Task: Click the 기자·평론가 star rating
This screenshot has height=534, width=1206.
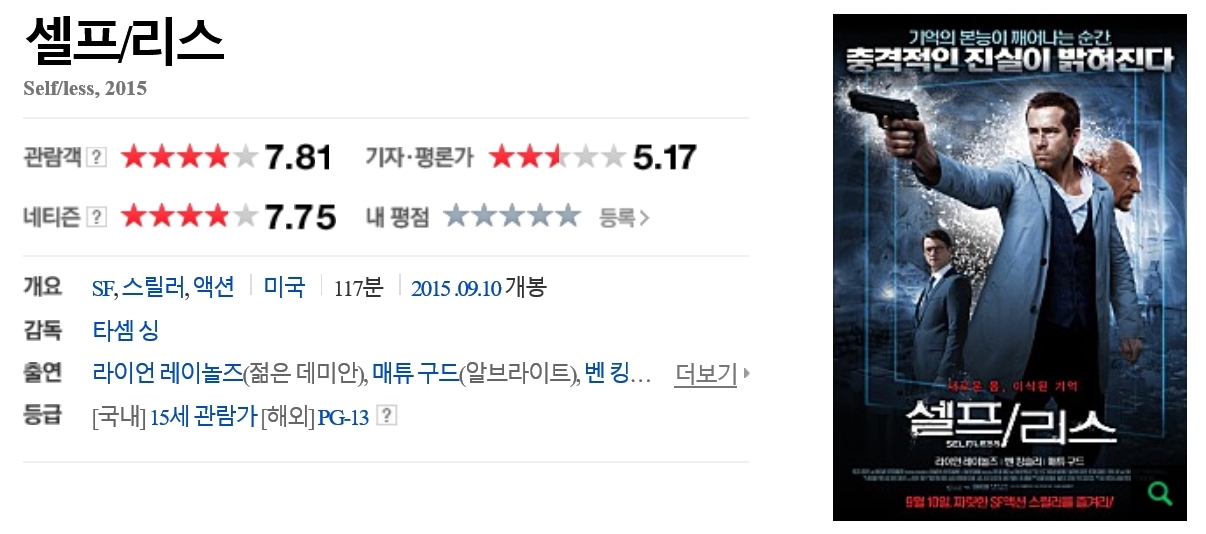Action: click(x=557, y=157)
